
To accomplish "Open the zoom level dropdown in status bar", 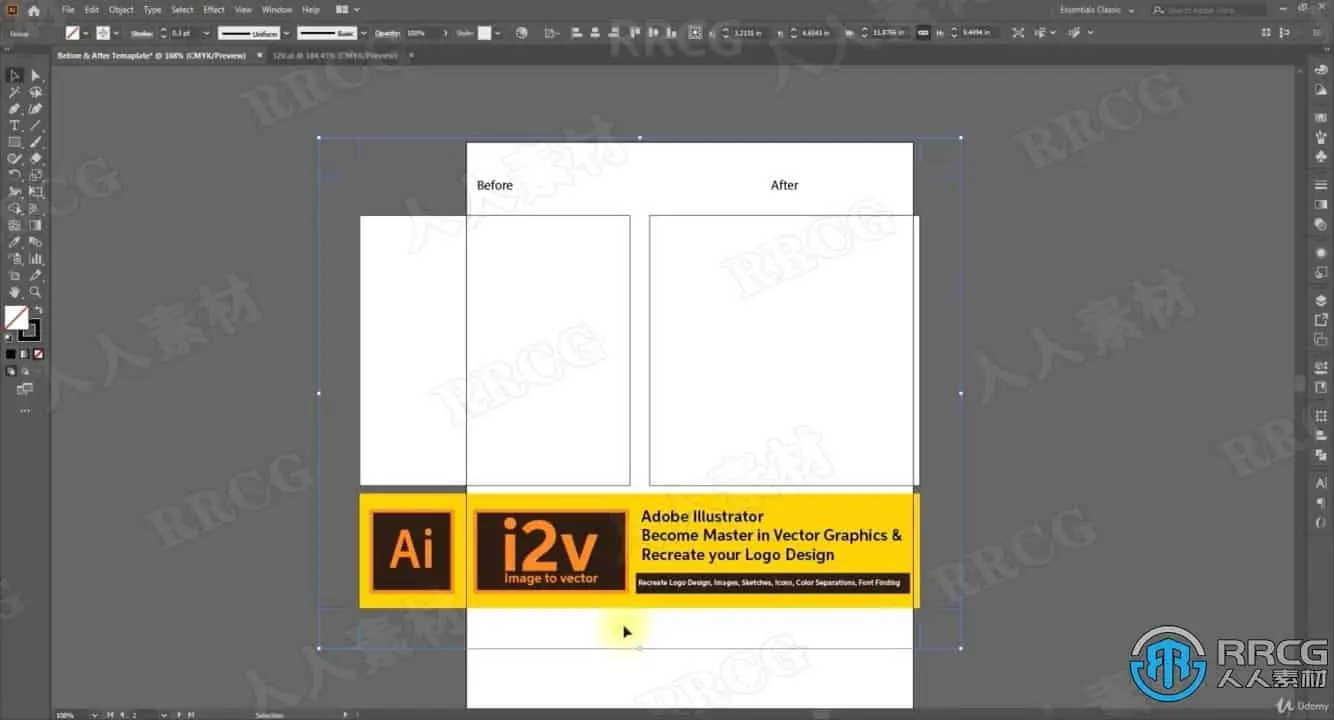I will 97,715.
